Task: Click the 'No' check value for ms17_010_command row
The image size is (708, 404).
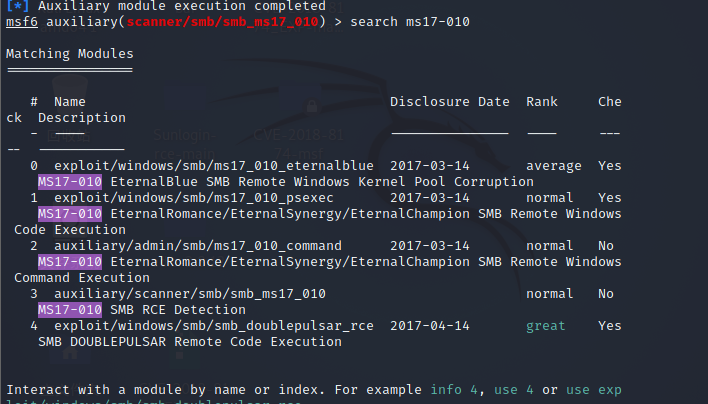Action: 606,246
